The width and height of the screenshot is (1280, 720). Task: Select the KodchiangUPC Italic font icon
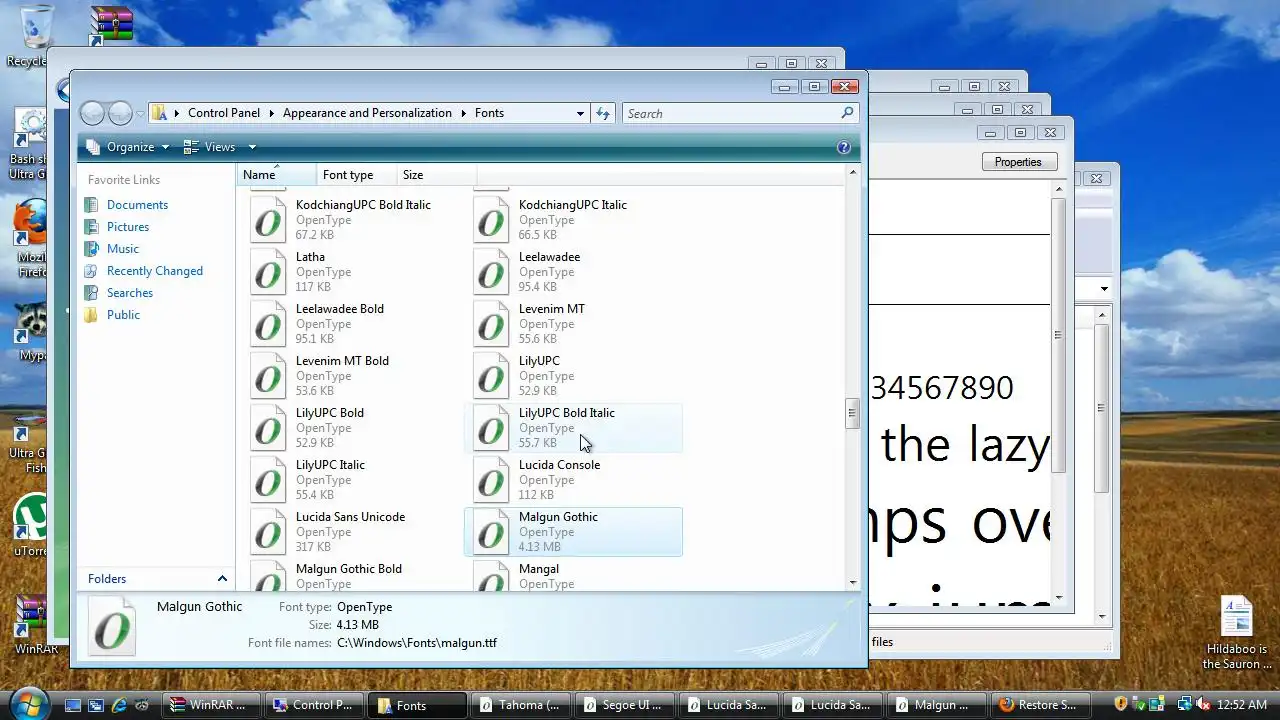(x=491, y=220)
